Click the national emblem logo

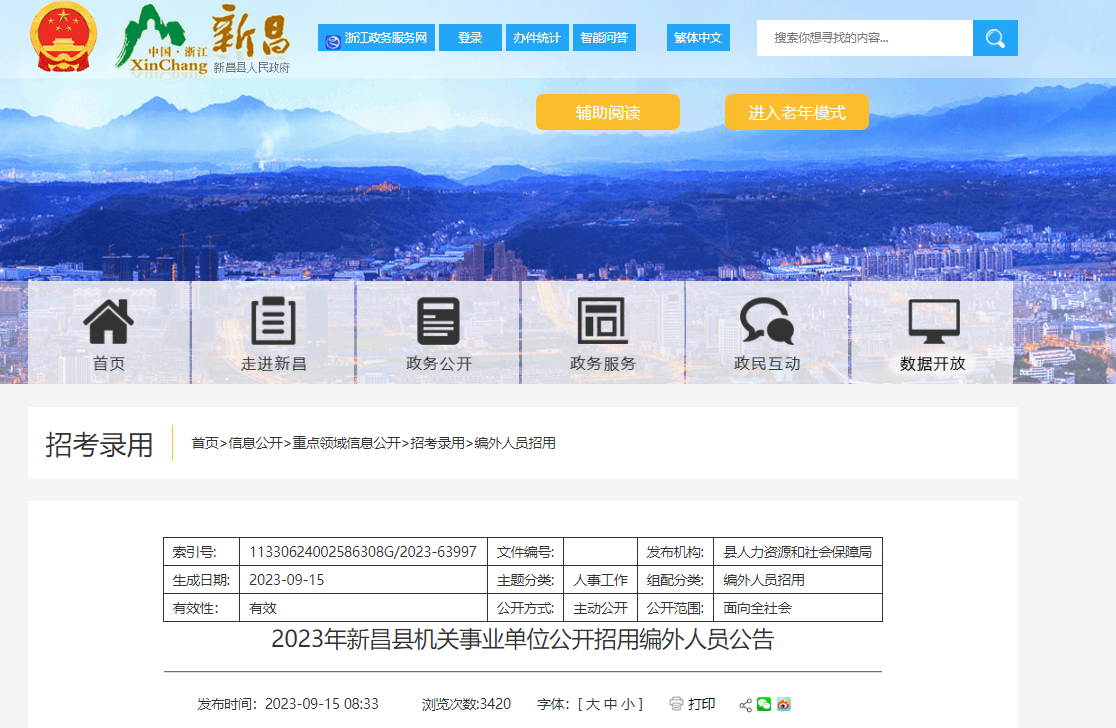coord(65,38)
